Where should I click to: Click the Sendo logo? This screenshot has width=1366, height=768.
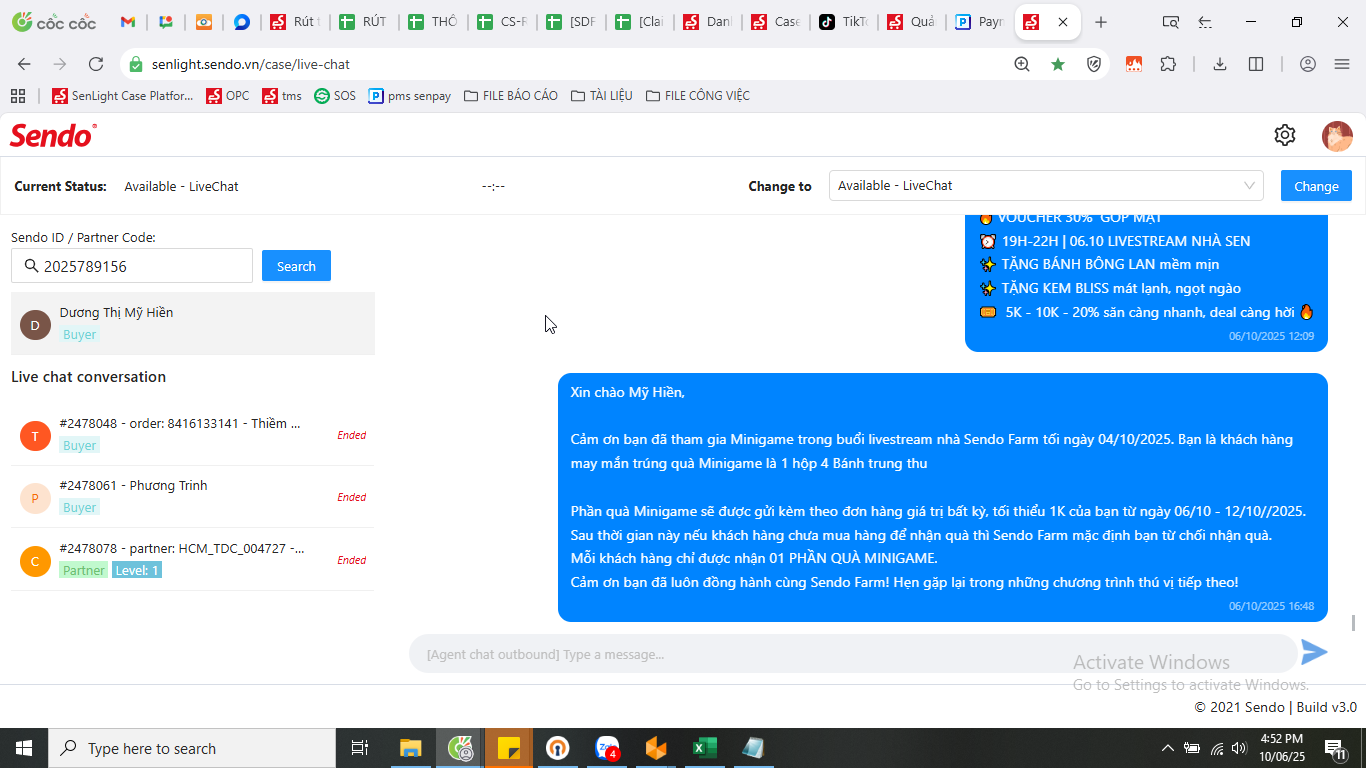(53, 135)
